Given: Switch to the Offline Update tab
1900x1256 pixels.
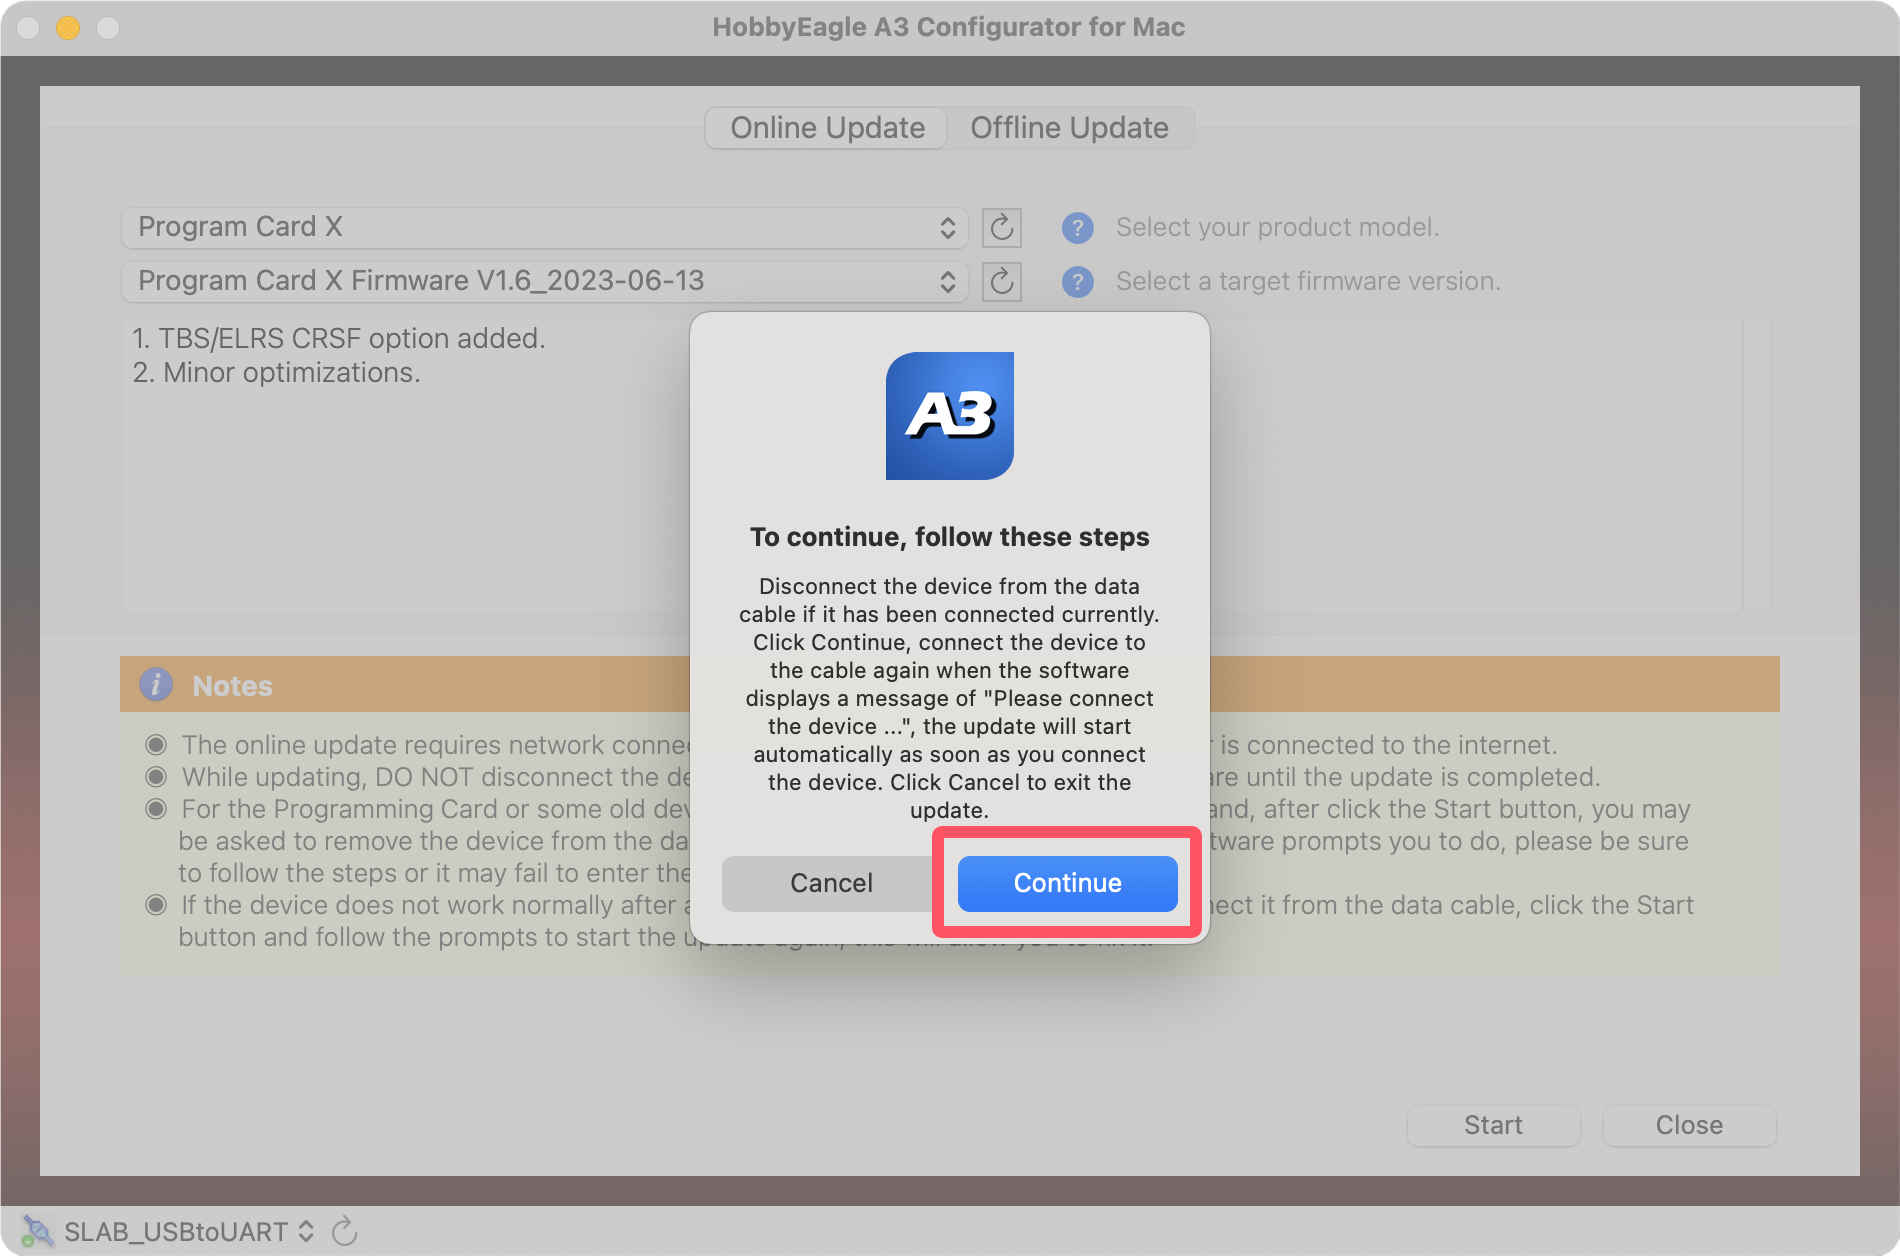Looking at the screenshot, I should point(1069,128).
